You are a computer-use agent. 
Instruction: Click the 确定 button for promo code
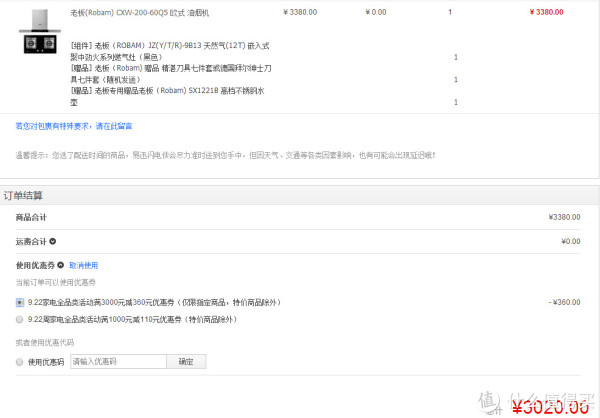coord(186,361)
